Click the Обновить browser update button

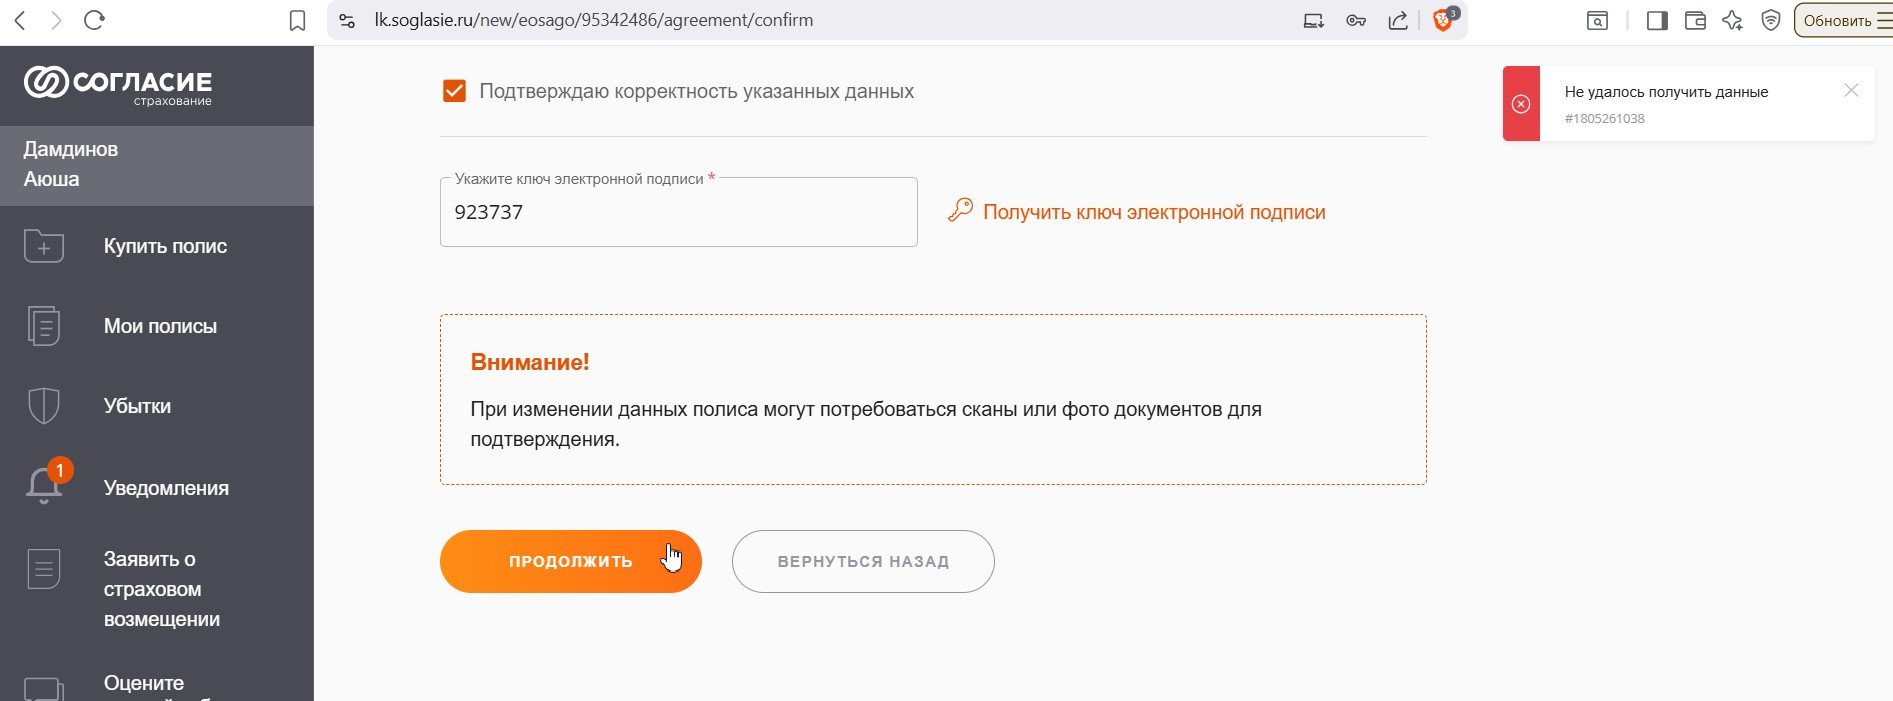pos(1842,20)
